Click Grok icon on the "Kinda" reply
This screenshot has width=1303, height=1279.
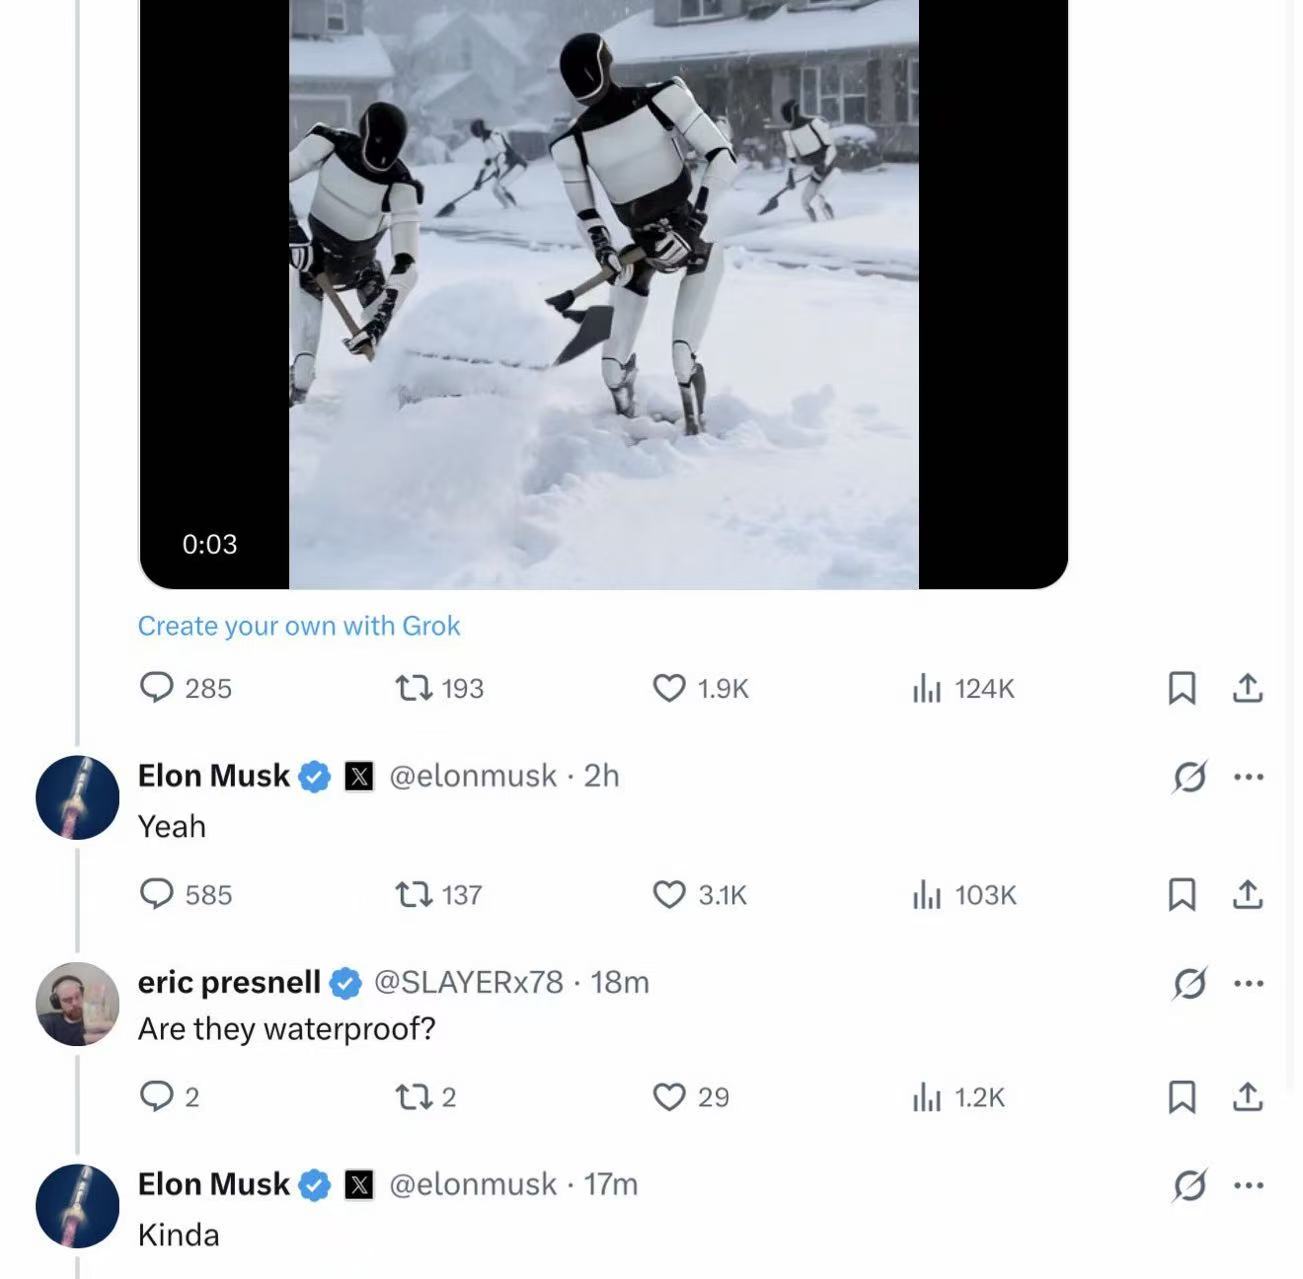pos(1189,1185)
